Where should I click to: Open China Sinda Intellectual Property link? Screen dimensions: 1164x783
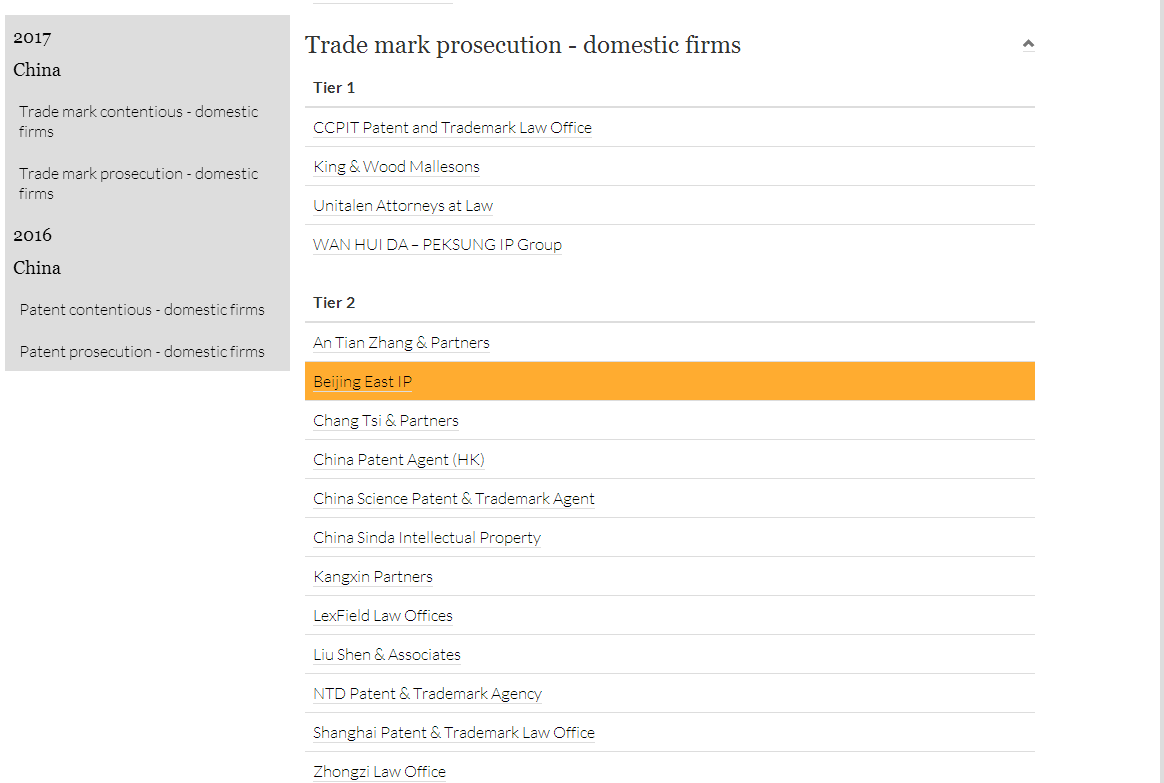(427, 538)
